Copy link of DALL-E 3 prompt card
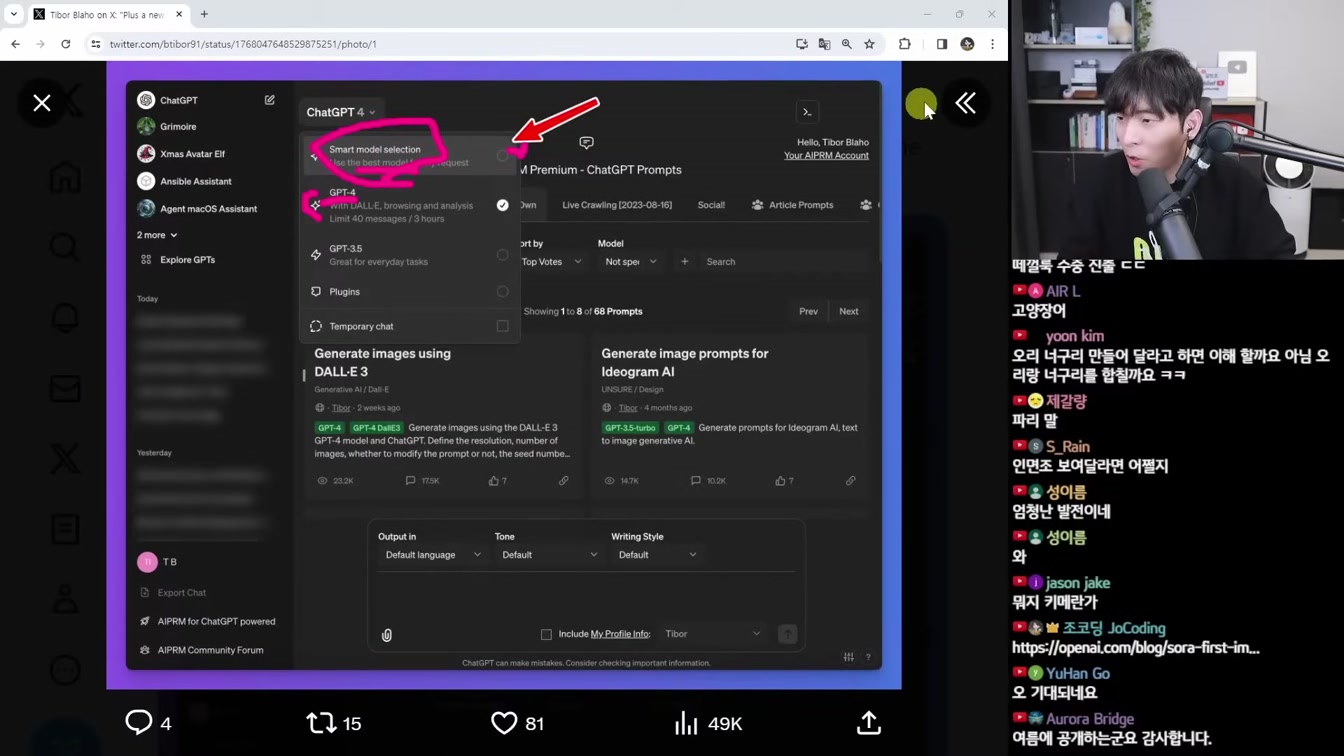Screen dimensions: 1344x756 pyautogui.click(x=563, y=481)
